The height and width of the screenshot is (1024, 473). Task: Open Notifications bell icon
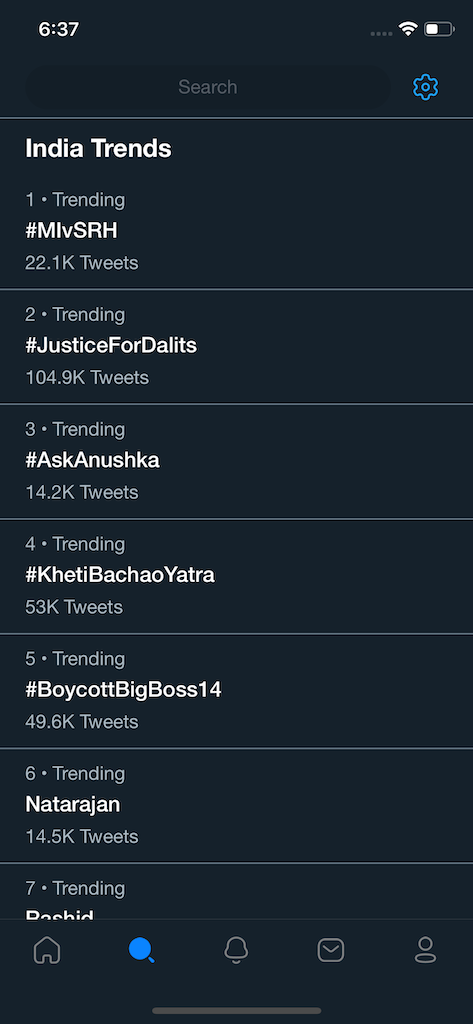(236, 950)
